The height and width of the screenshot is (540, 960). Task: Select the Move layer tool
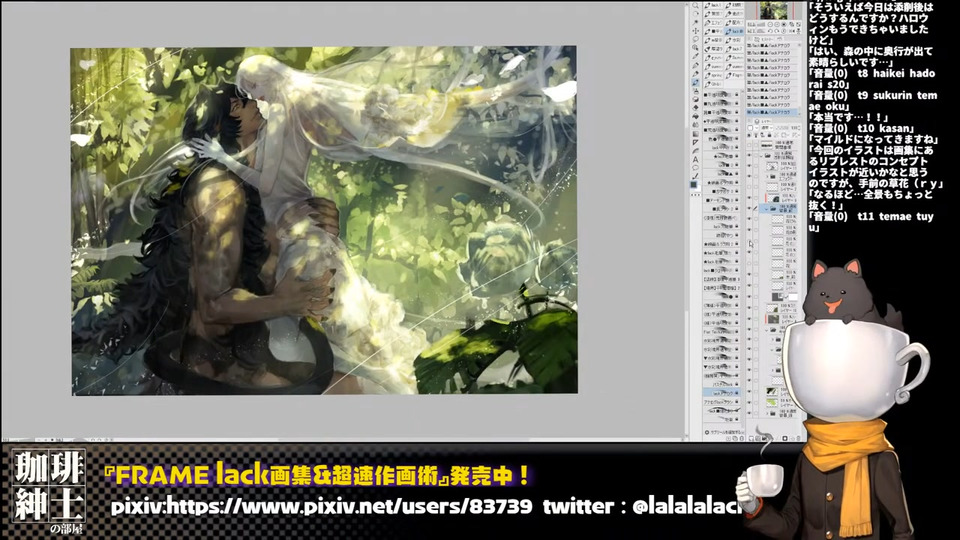point(696,31)
